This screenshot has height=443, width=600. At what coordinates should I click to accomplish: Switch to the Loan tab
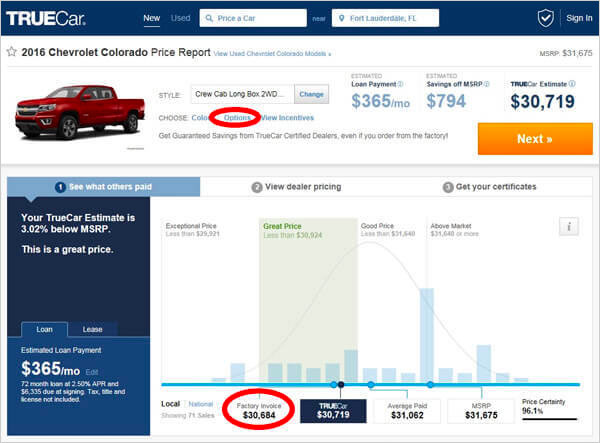tap(44, 329)
